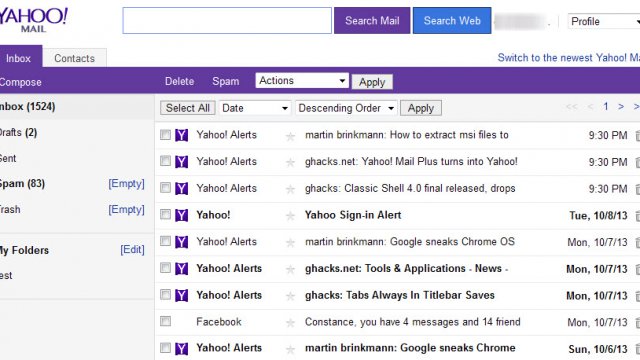Image resolution: width=640 pixels, height=360 pixels.
Task: Select checkbox for Sun 10/6/13 Yahoo! Alerts email
Action: pos(165,348)
